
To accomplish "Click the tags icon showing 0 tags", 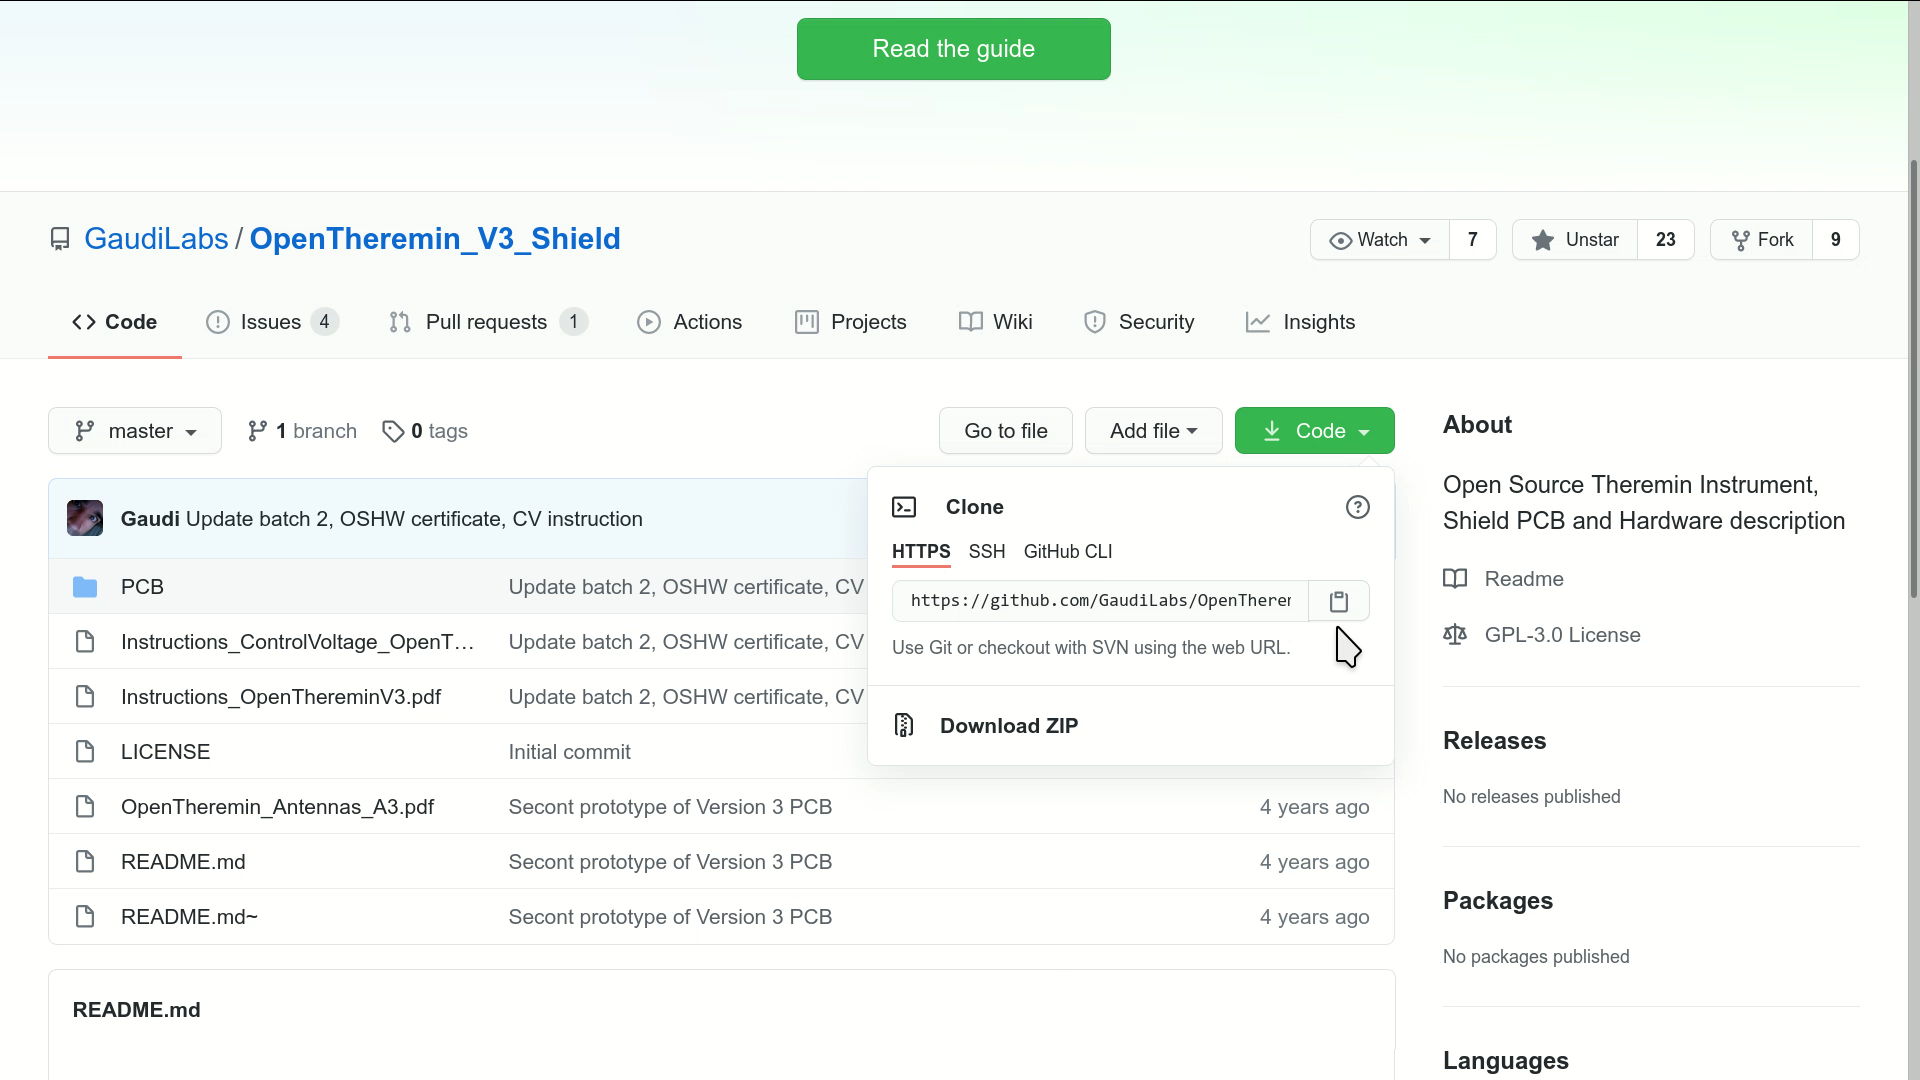I will [x=393, y=431].
